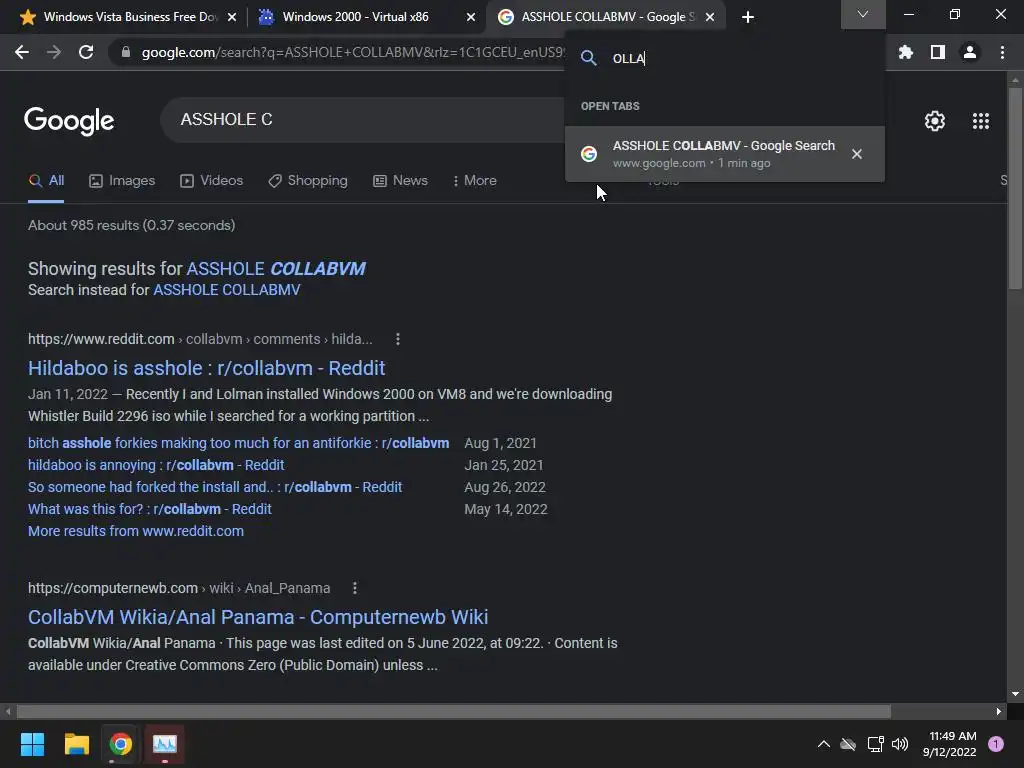Open the clock showing 11:49 AM
The image size is (1024, 768).
951,744
